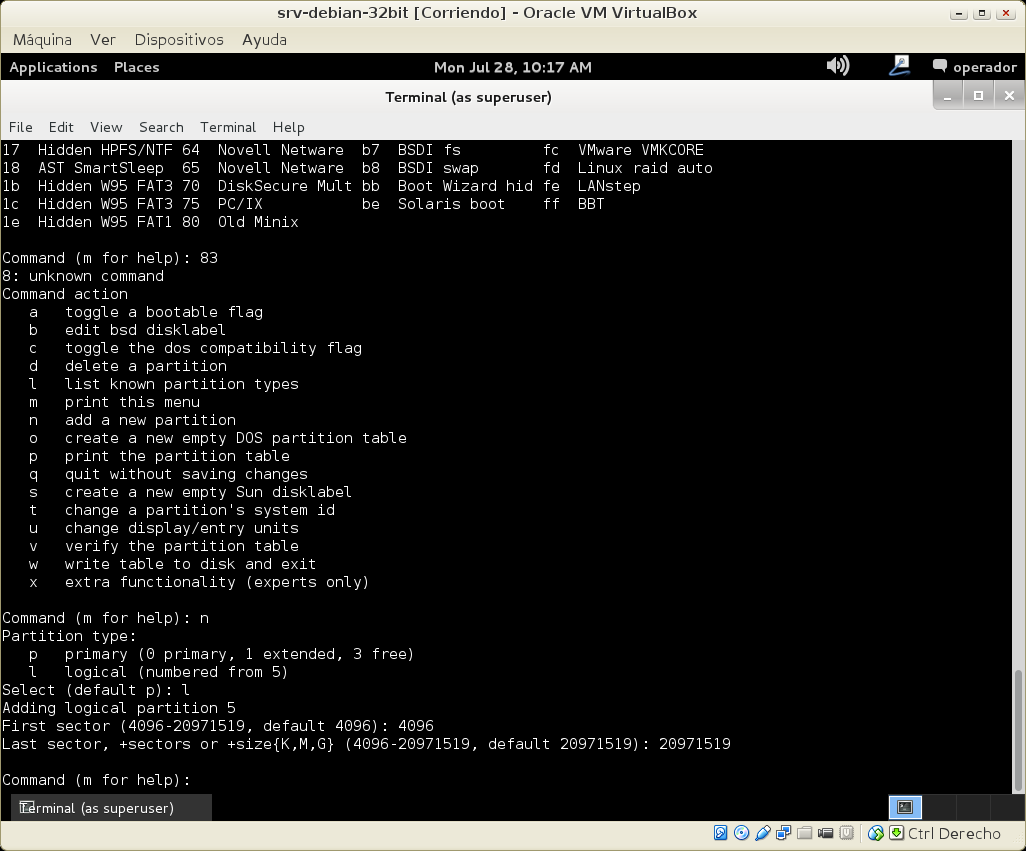Open the Máquina menu

click(x=42, y=40)
